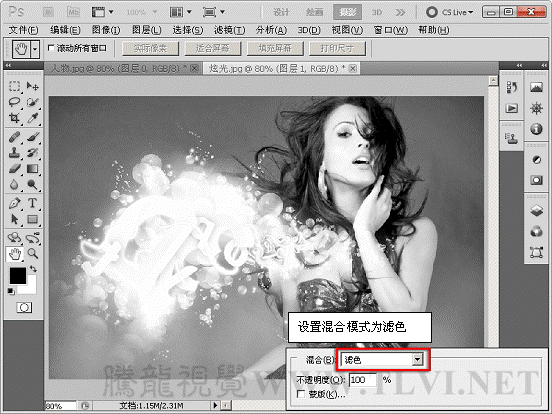The height and width of the screenshot is (414, 552).
Task: Open the Hand tool preset picker arrow
Action: (x=35, y=49)
